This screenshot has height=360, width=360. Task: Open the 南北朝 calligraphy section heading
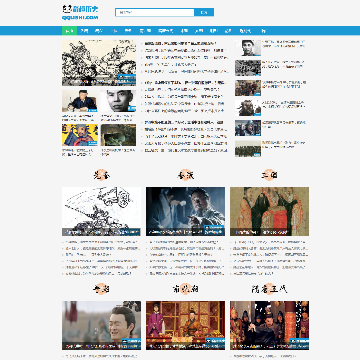pyautogui.click(x=185, y=289)
